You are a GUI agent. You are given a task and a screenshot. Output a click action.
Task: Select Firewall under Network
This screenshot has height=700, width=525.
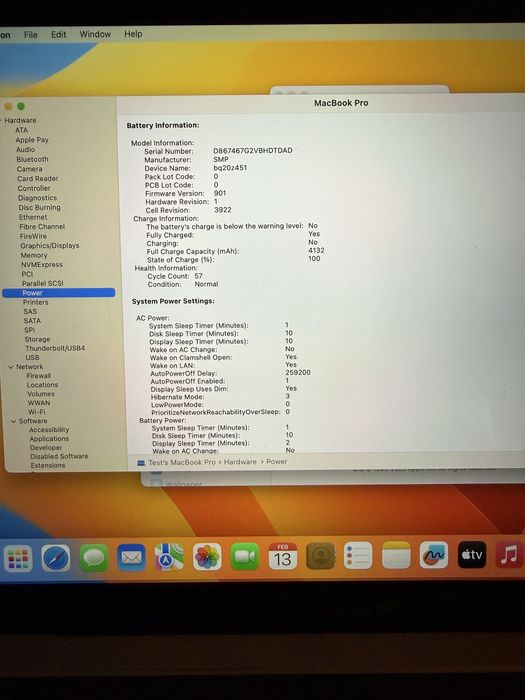[39, 376]
